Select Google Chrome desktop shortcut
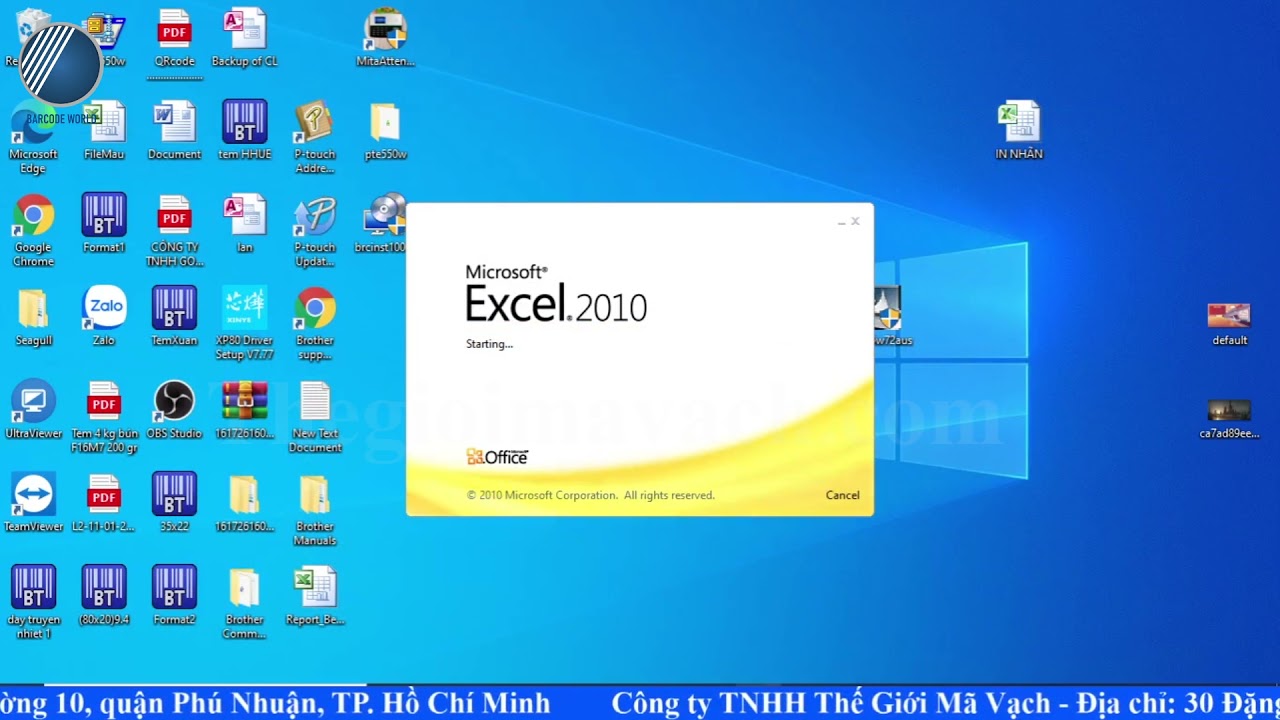Screen dimensions: 1280x720 tap(33, 232)
